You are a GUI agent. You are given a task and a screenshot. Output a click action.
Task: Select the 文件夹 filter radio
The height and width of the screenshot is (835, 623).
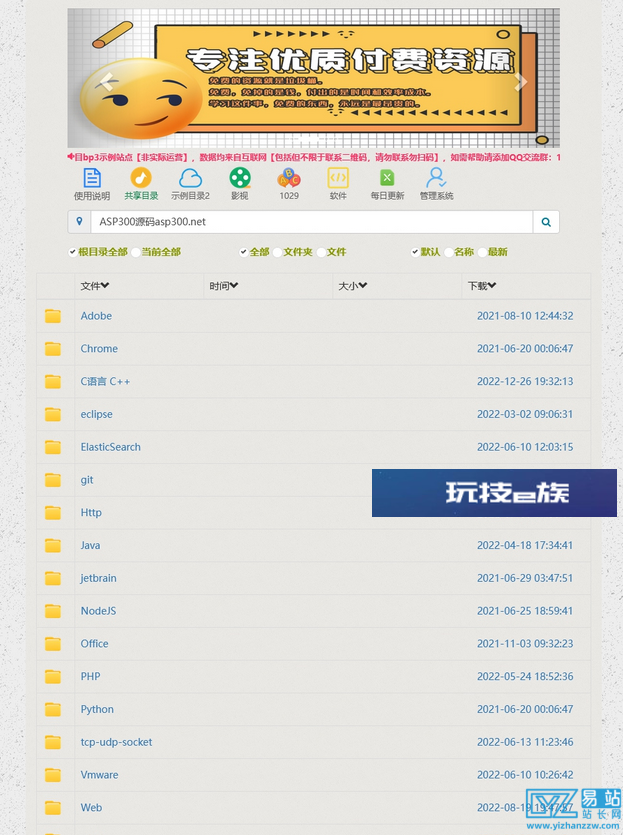click(x=277, y=252)
